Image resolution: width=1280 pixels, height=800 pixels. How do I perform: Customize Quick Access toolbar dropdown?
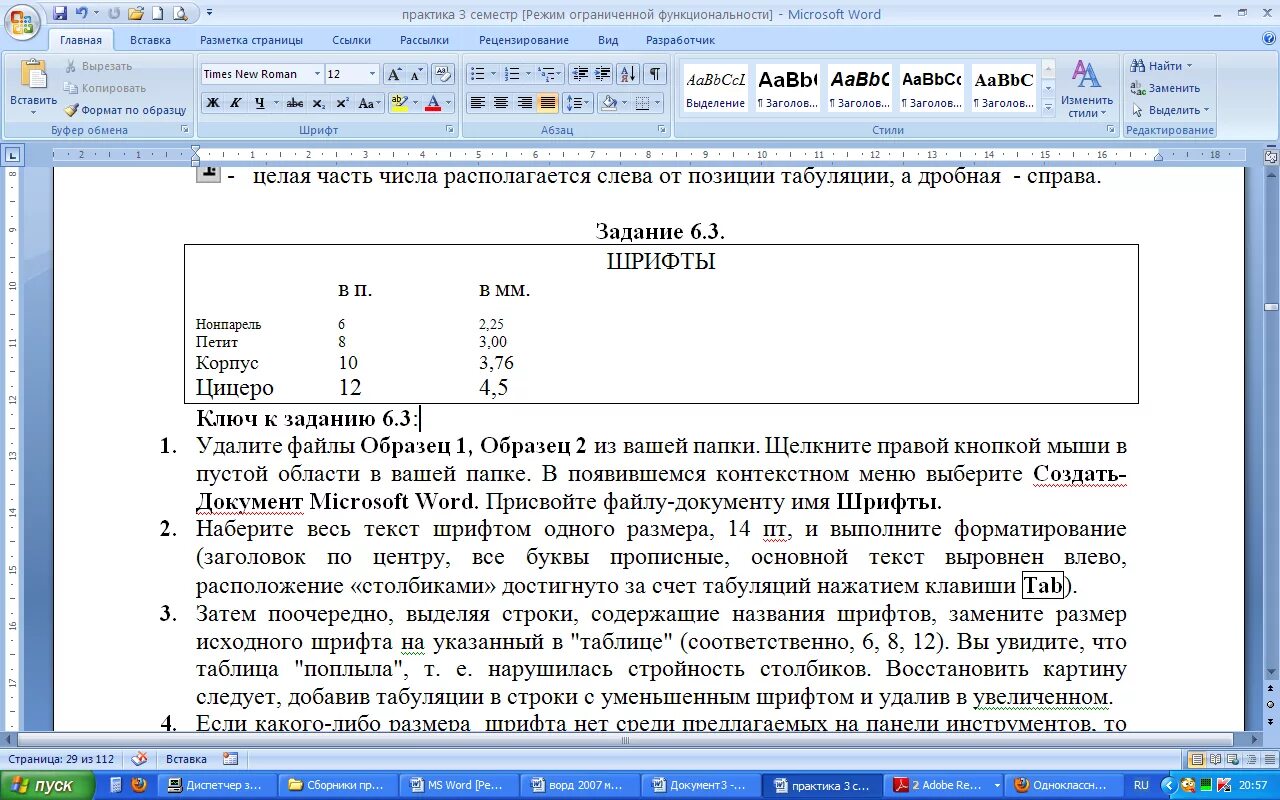pyautogui.click(x=209, y=14)
